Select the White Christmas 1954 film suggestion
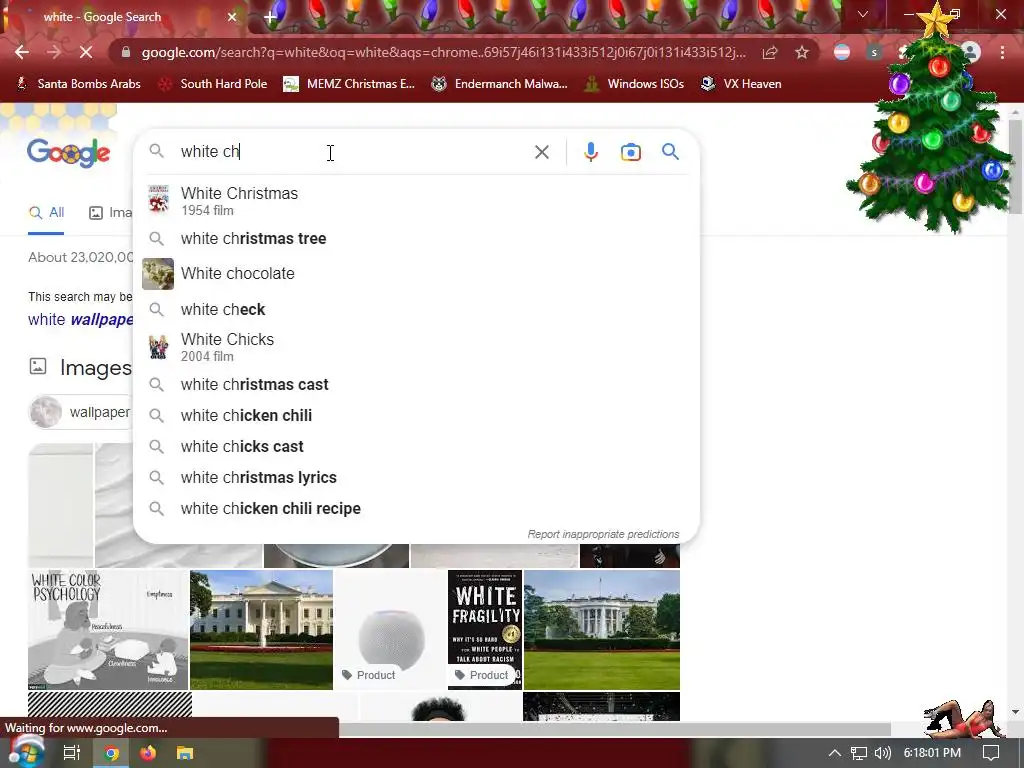Screen dimensions: 1024x768 [x=416, y=200]
